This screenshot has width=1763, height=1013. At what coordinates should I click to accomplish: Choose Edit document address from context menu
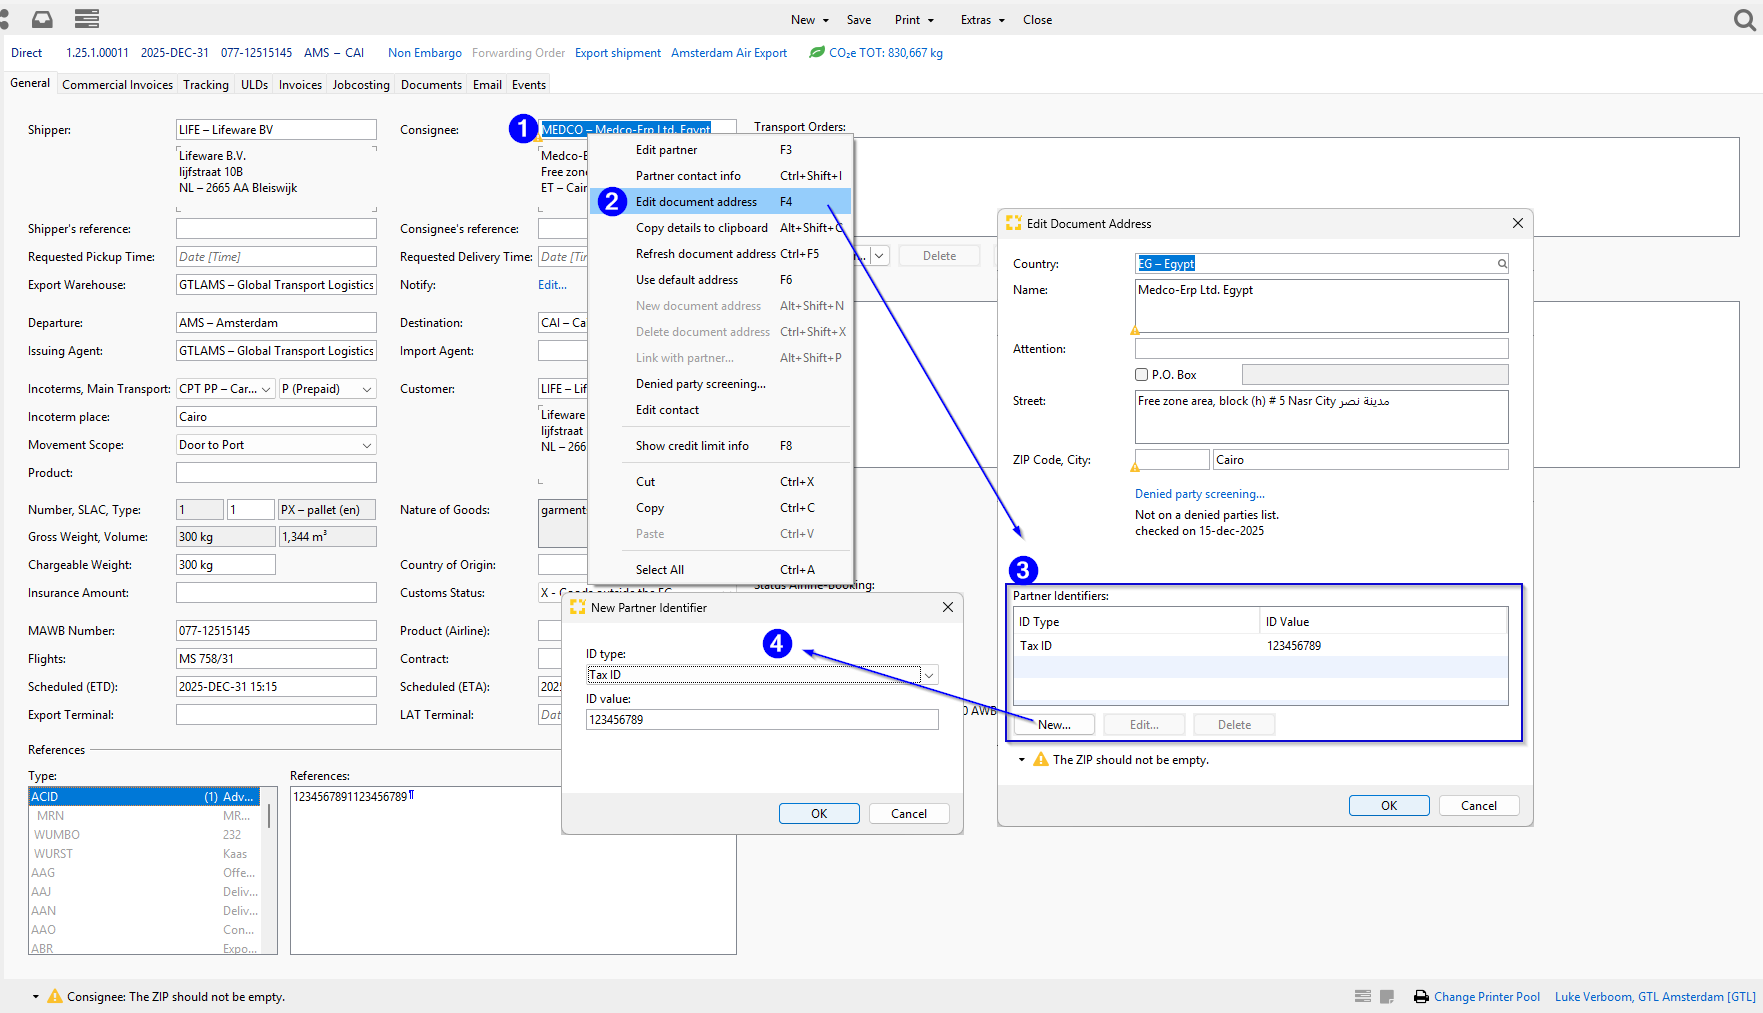pyautogui.click(x=696, y=202)
